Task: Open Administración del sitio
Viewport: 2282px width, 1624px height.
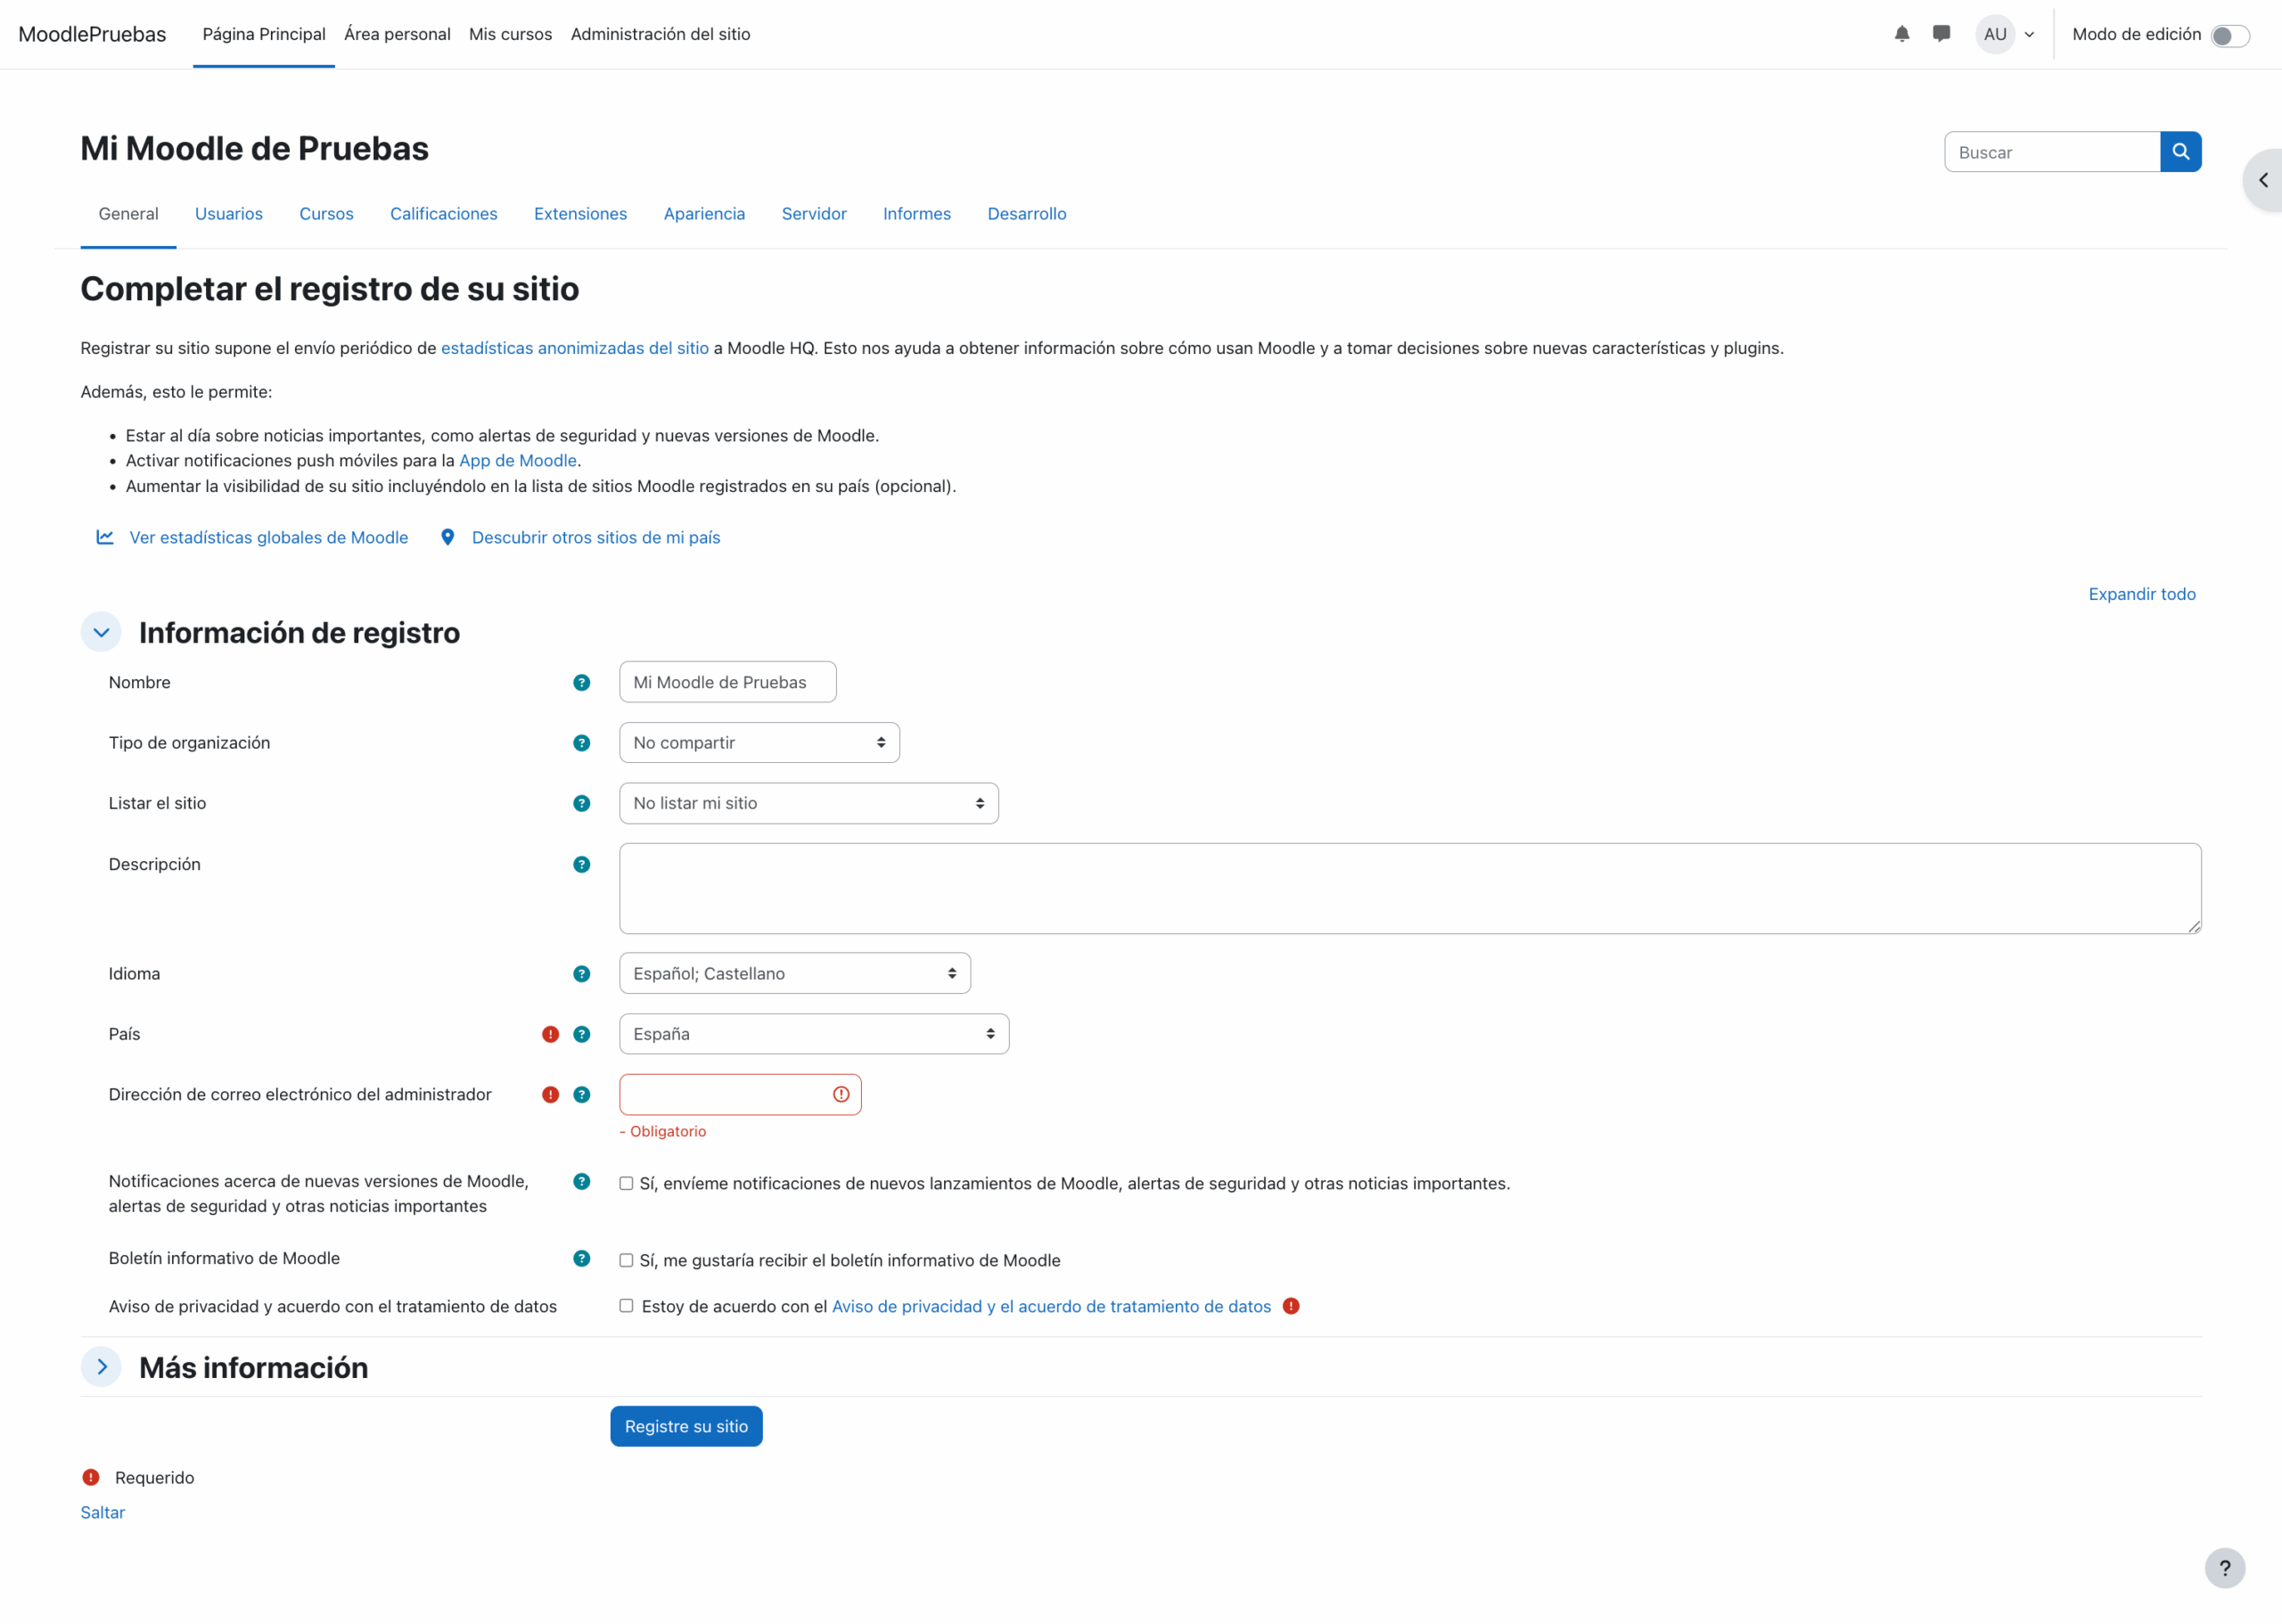Action: pyautogui.click(x=660, y=34)
